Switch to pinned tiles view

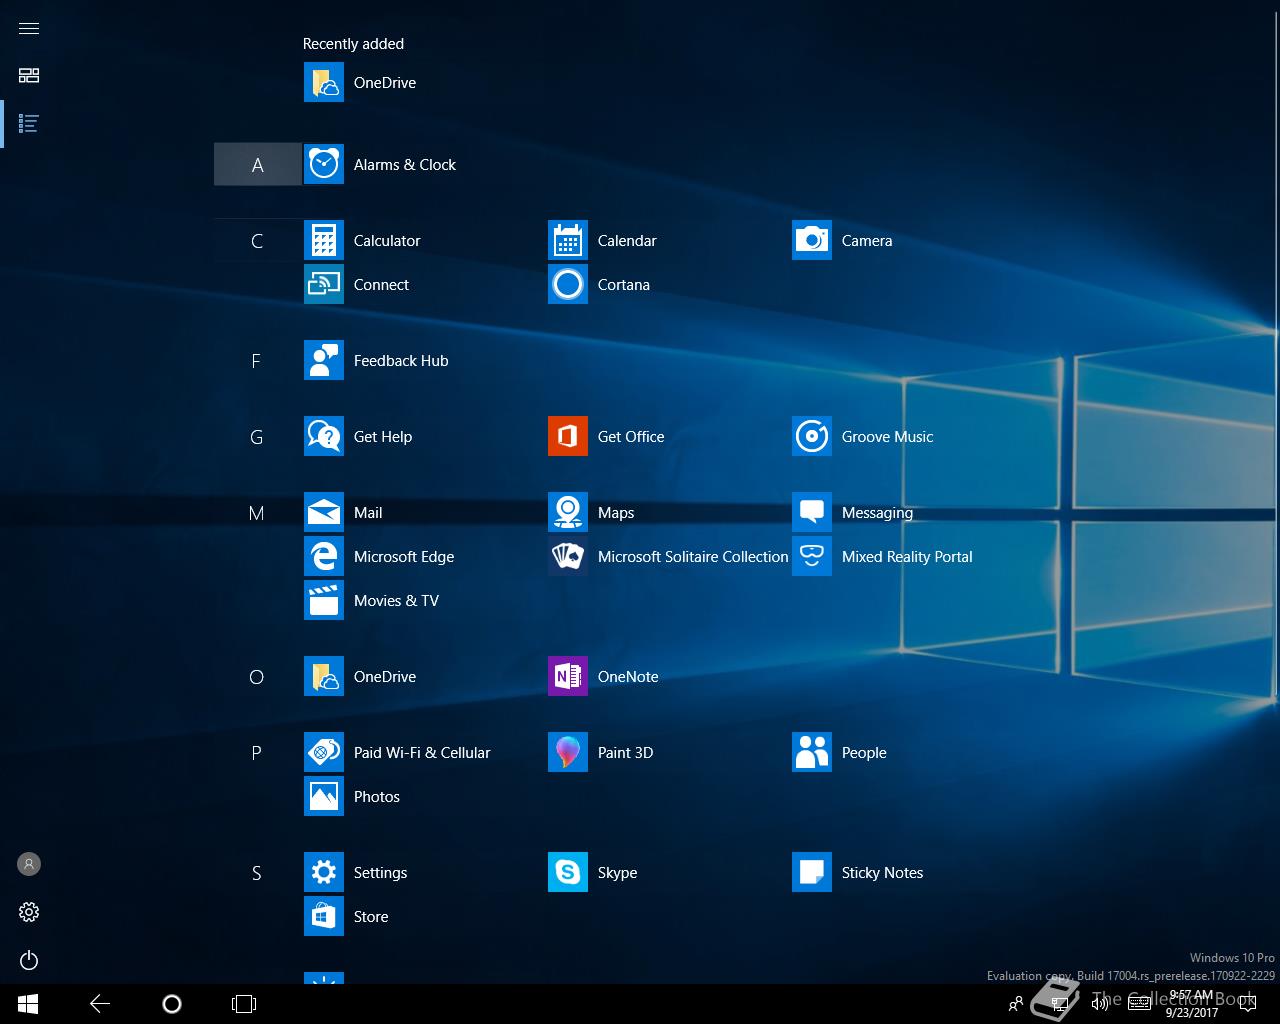click(x=29, y=76)
